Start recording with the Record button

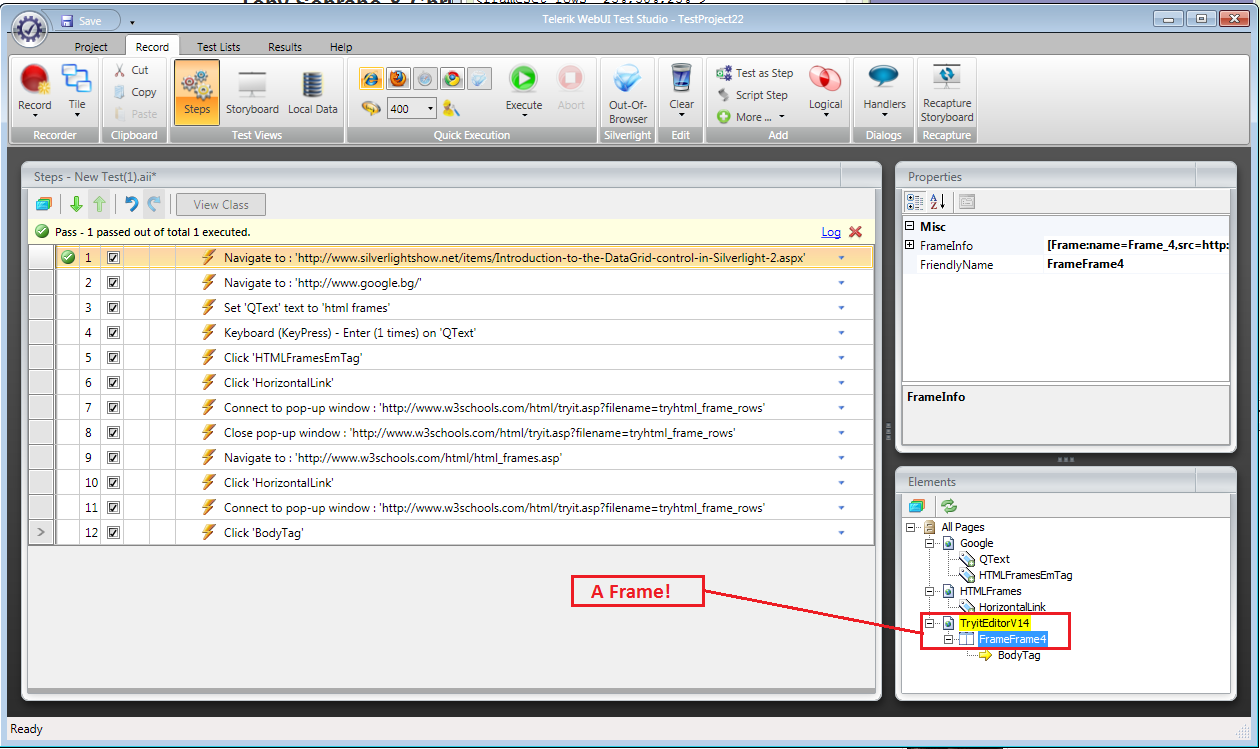tap(35, 88)
